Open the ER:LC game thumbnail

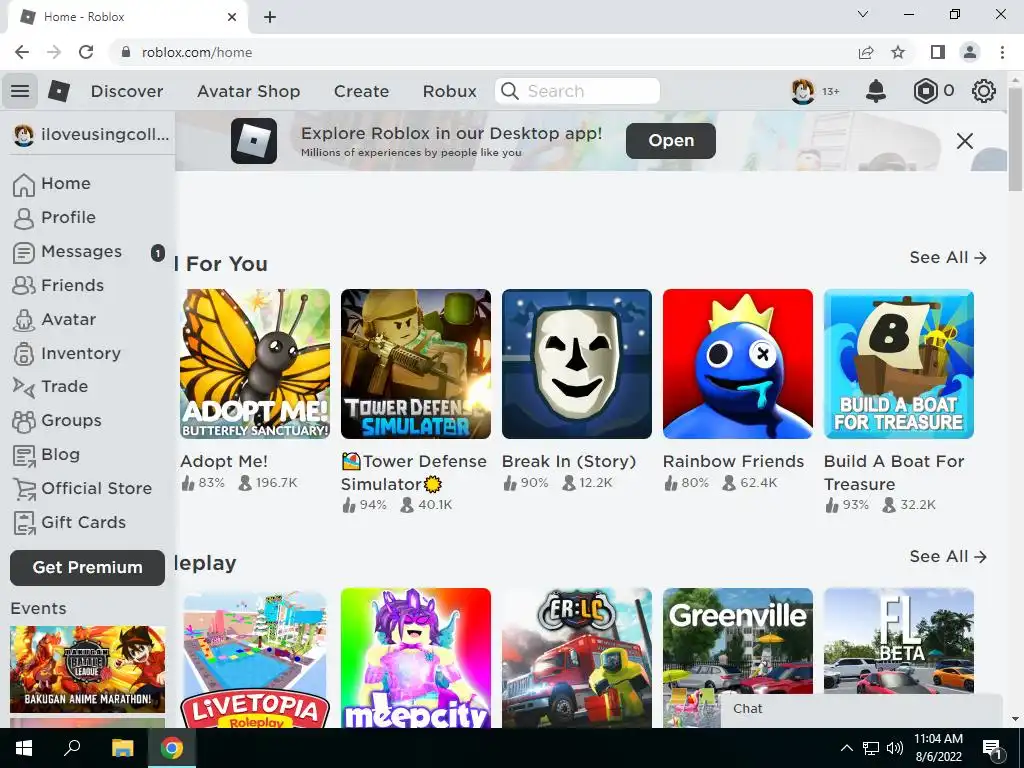(x=577, y=658)
